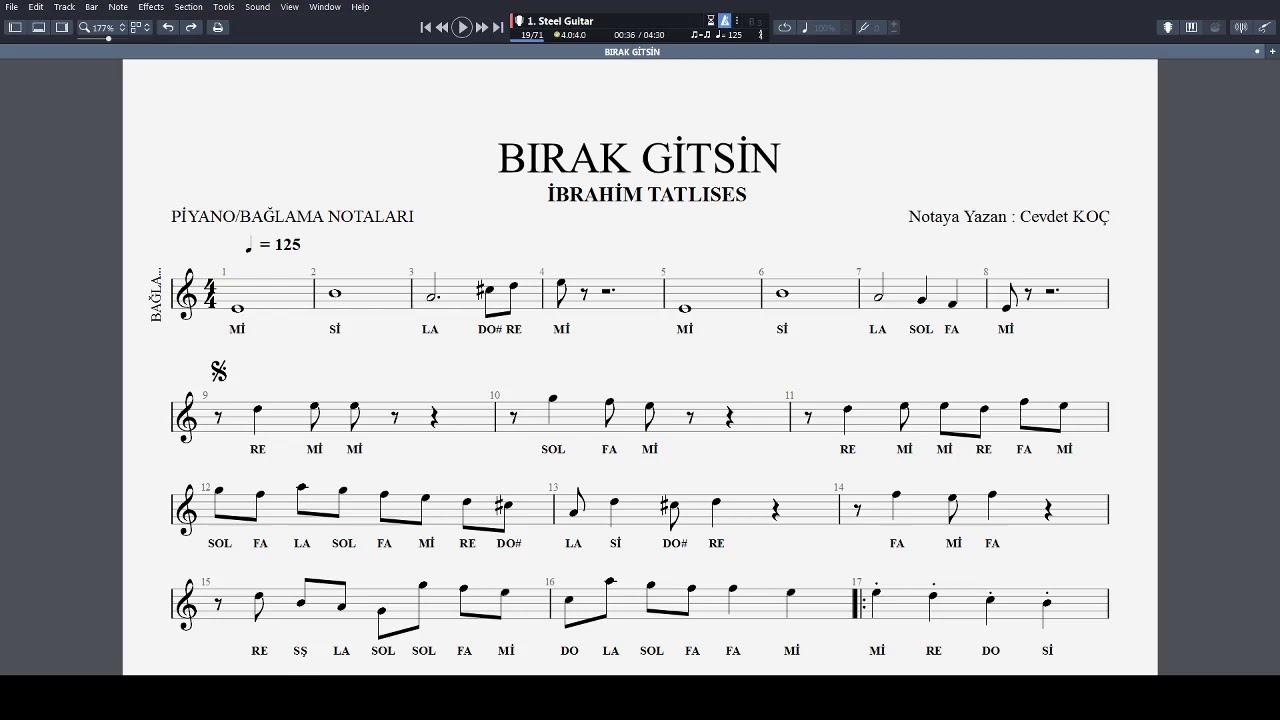The width and height of the screenshot is (1280, 720).
Task: Print the score
Action: tap(217, 27)
